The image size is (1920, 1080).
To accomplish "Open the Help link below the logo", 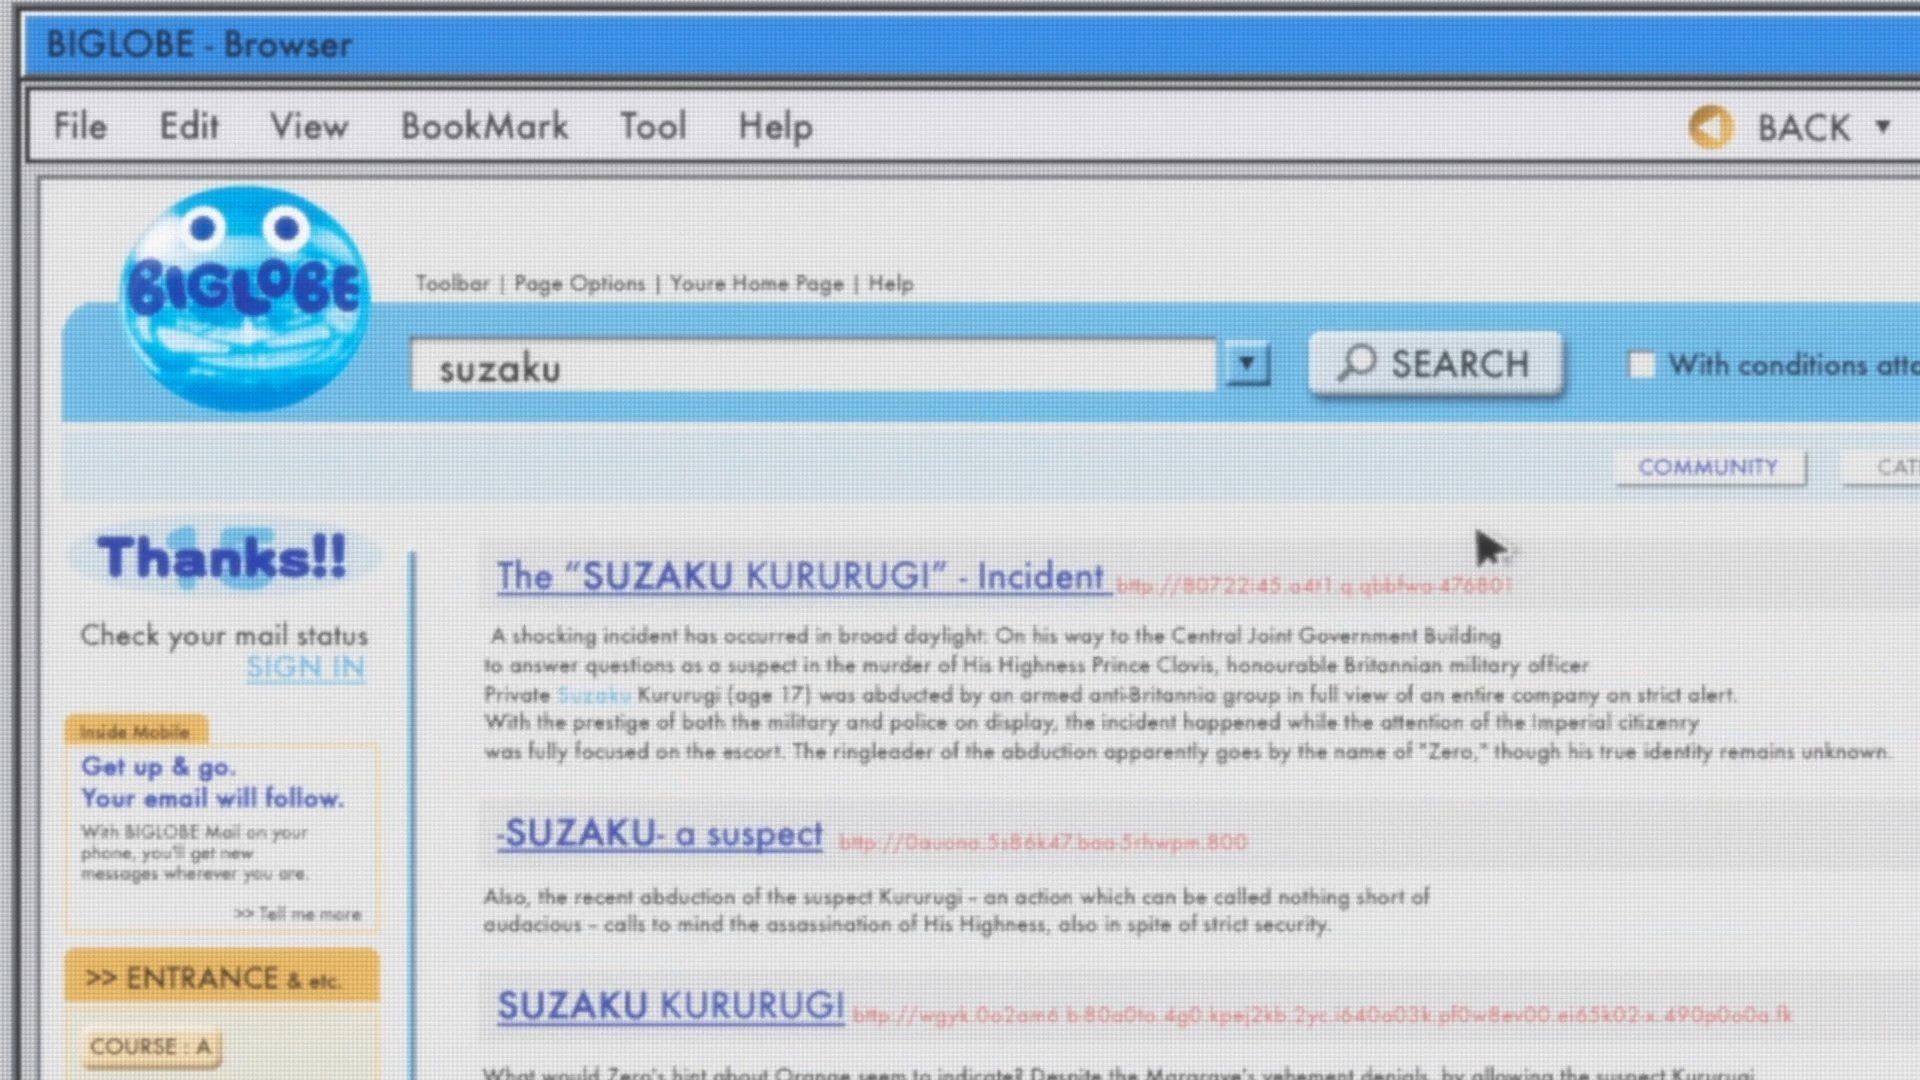I will [x=890, y=283].
